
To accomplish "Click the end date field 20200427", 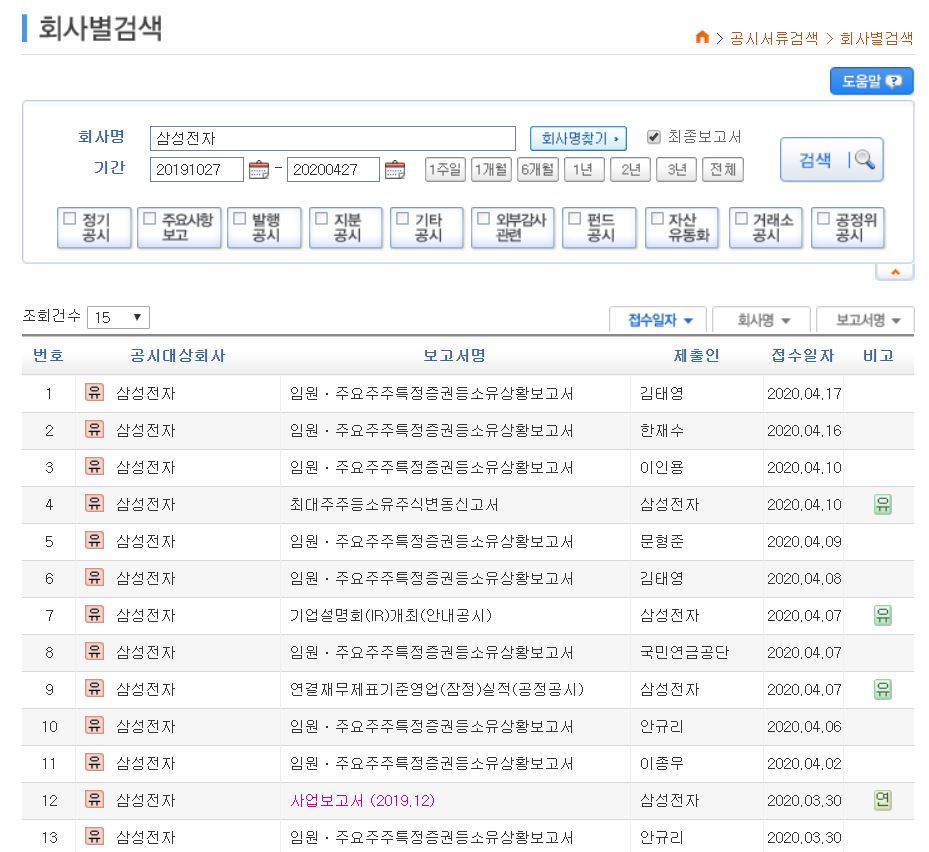I will coord(333,169).
